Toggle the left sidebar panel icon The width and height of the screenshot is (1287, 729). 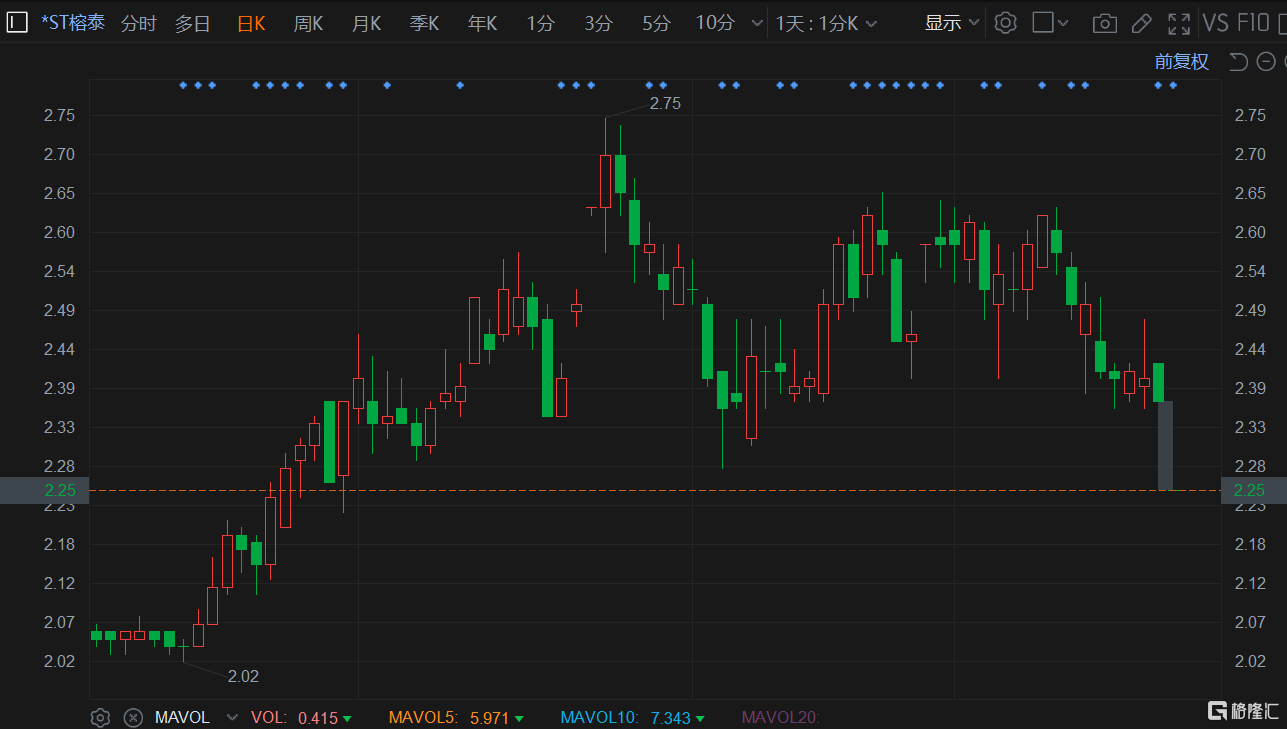click(17, 22)
